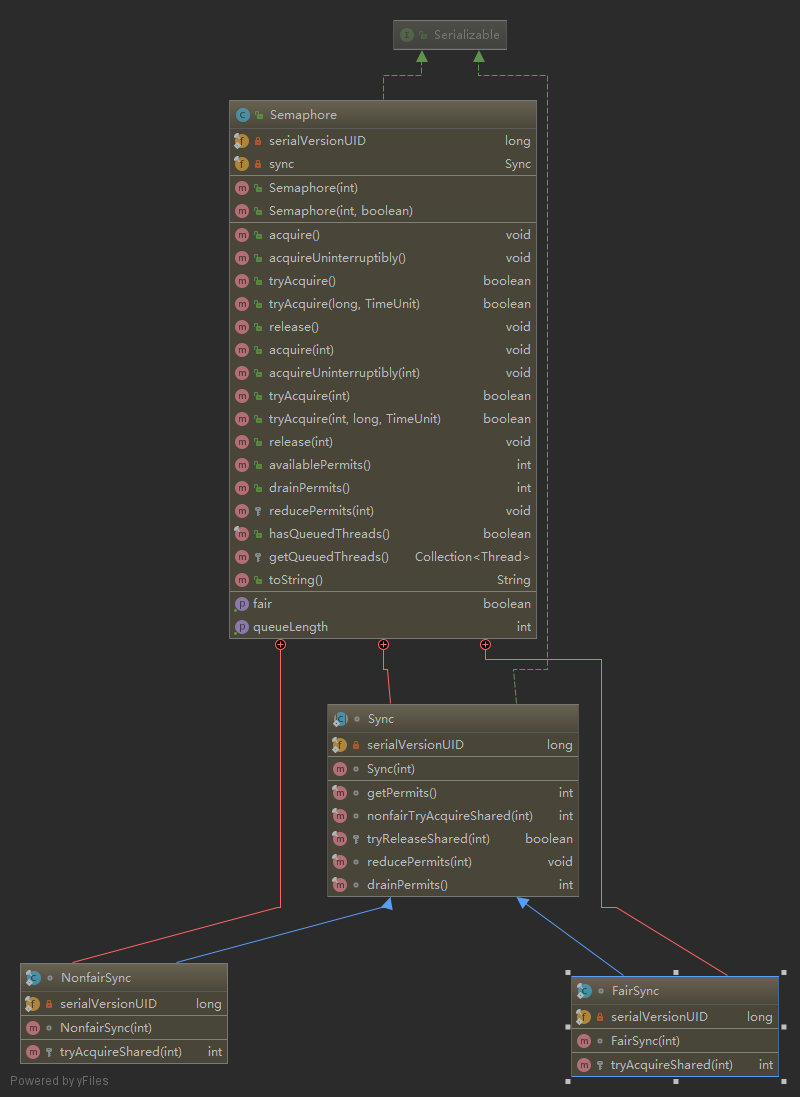The width and height of the screenshot is (800, 1097).
Task: Click the fair property icon
Action: point(241,604)
